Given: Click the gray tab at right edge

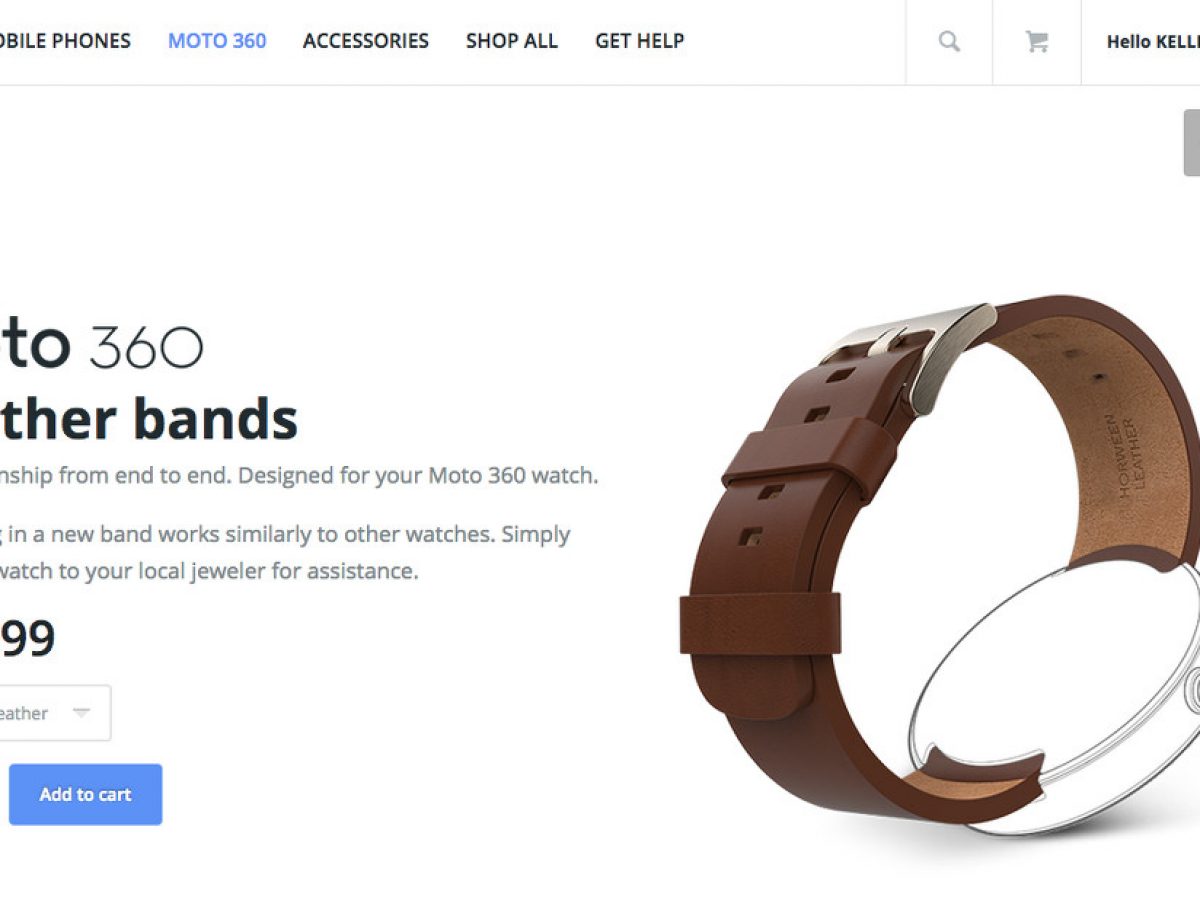Looking at the screenshot, I should click(x=1192, y=143).
